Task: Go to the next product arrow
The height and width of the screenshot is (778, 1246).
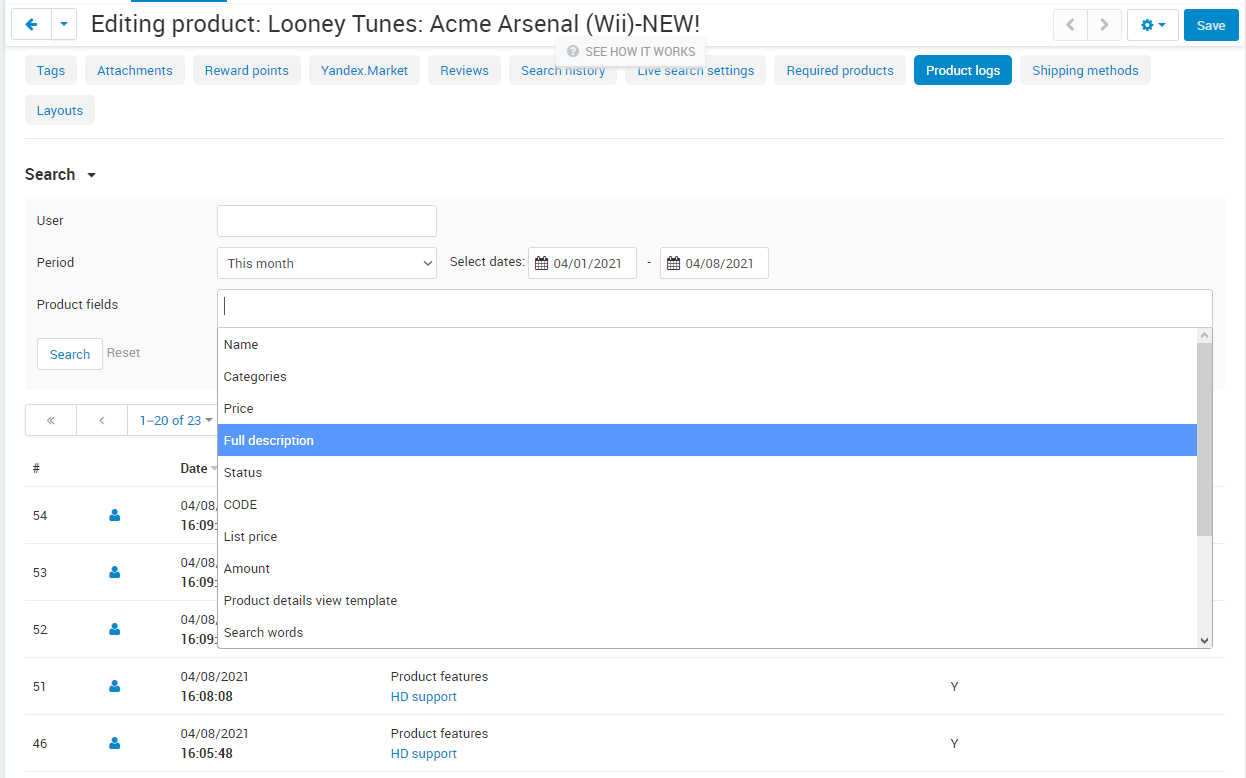Action: tap(1104, 25)
